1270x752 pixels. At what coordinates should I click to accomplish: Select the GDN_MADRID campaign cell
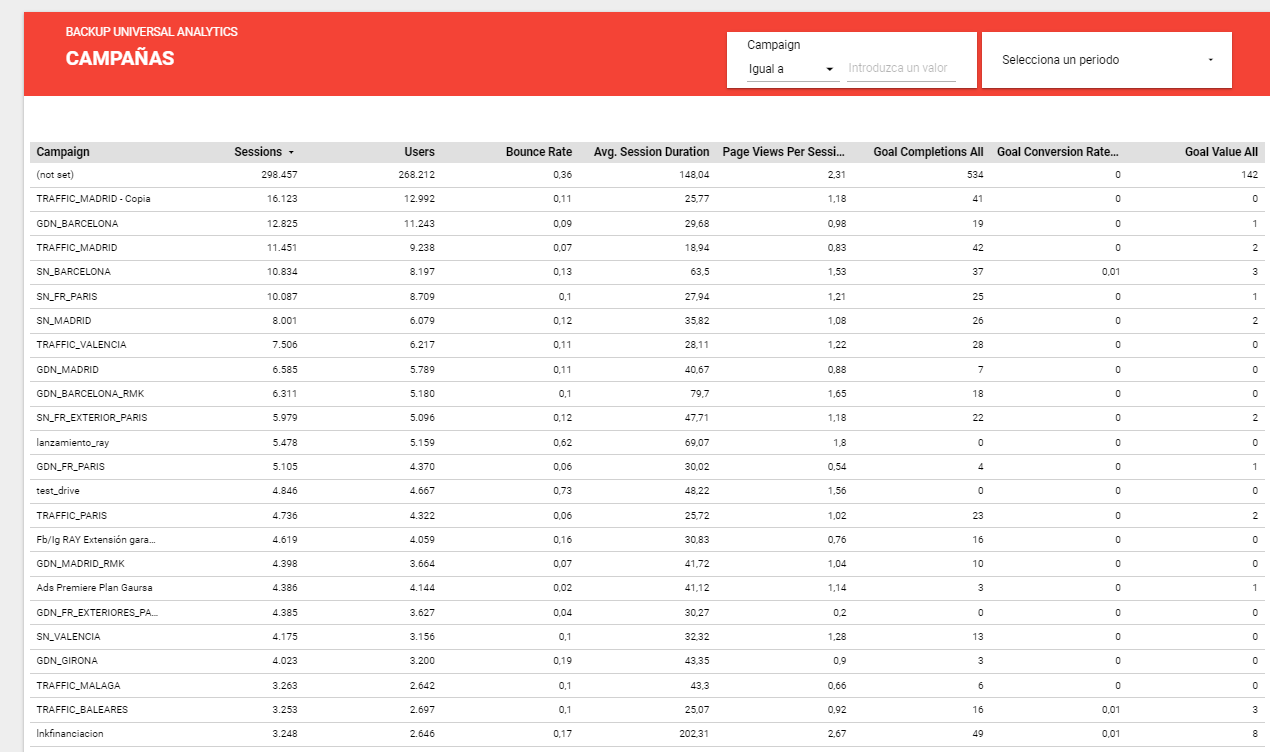pos(67,369)
